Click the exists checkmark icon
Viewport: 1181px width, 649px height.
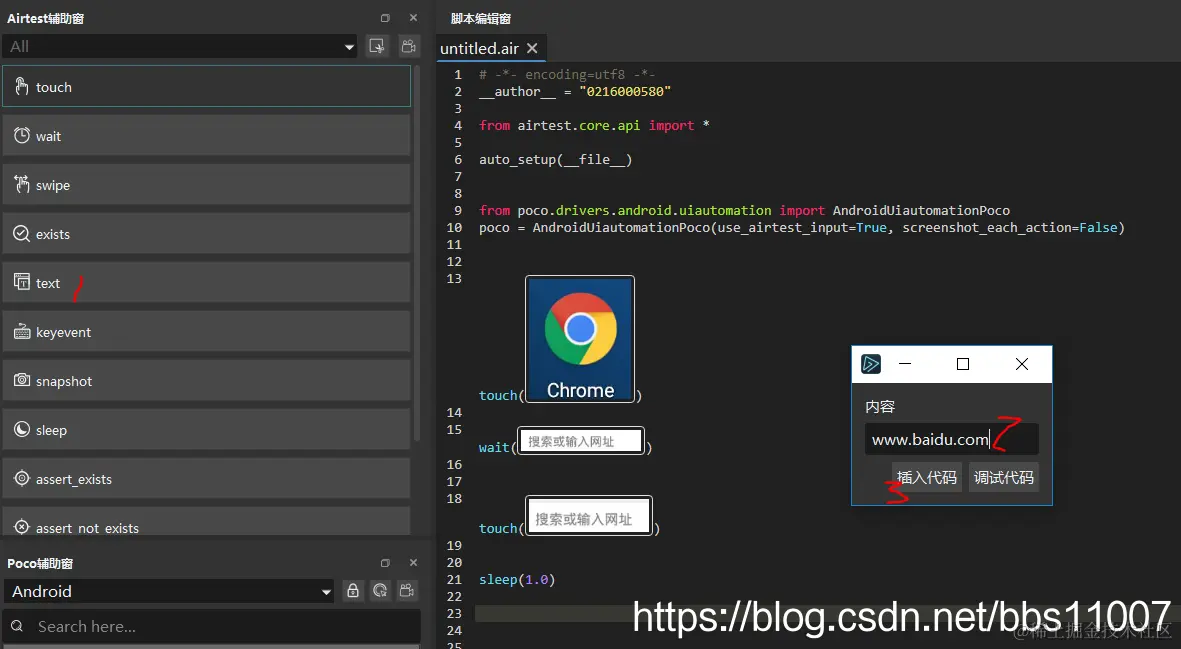(x=22, y=233)
